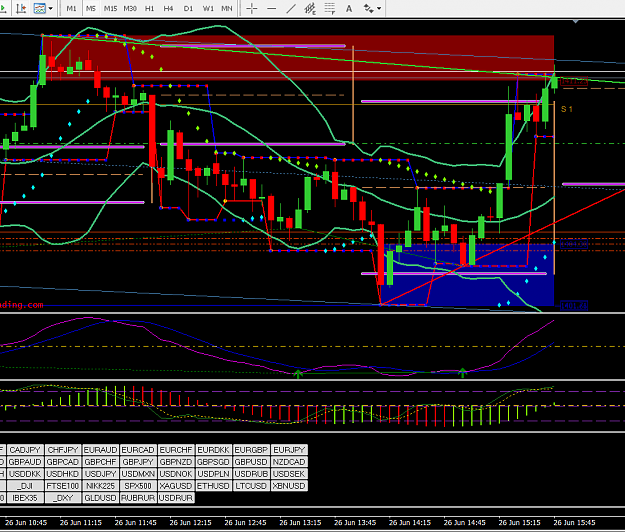Select the crosshair cursor tool
This screenshot has width=625, height=532.
click(252, 8)
